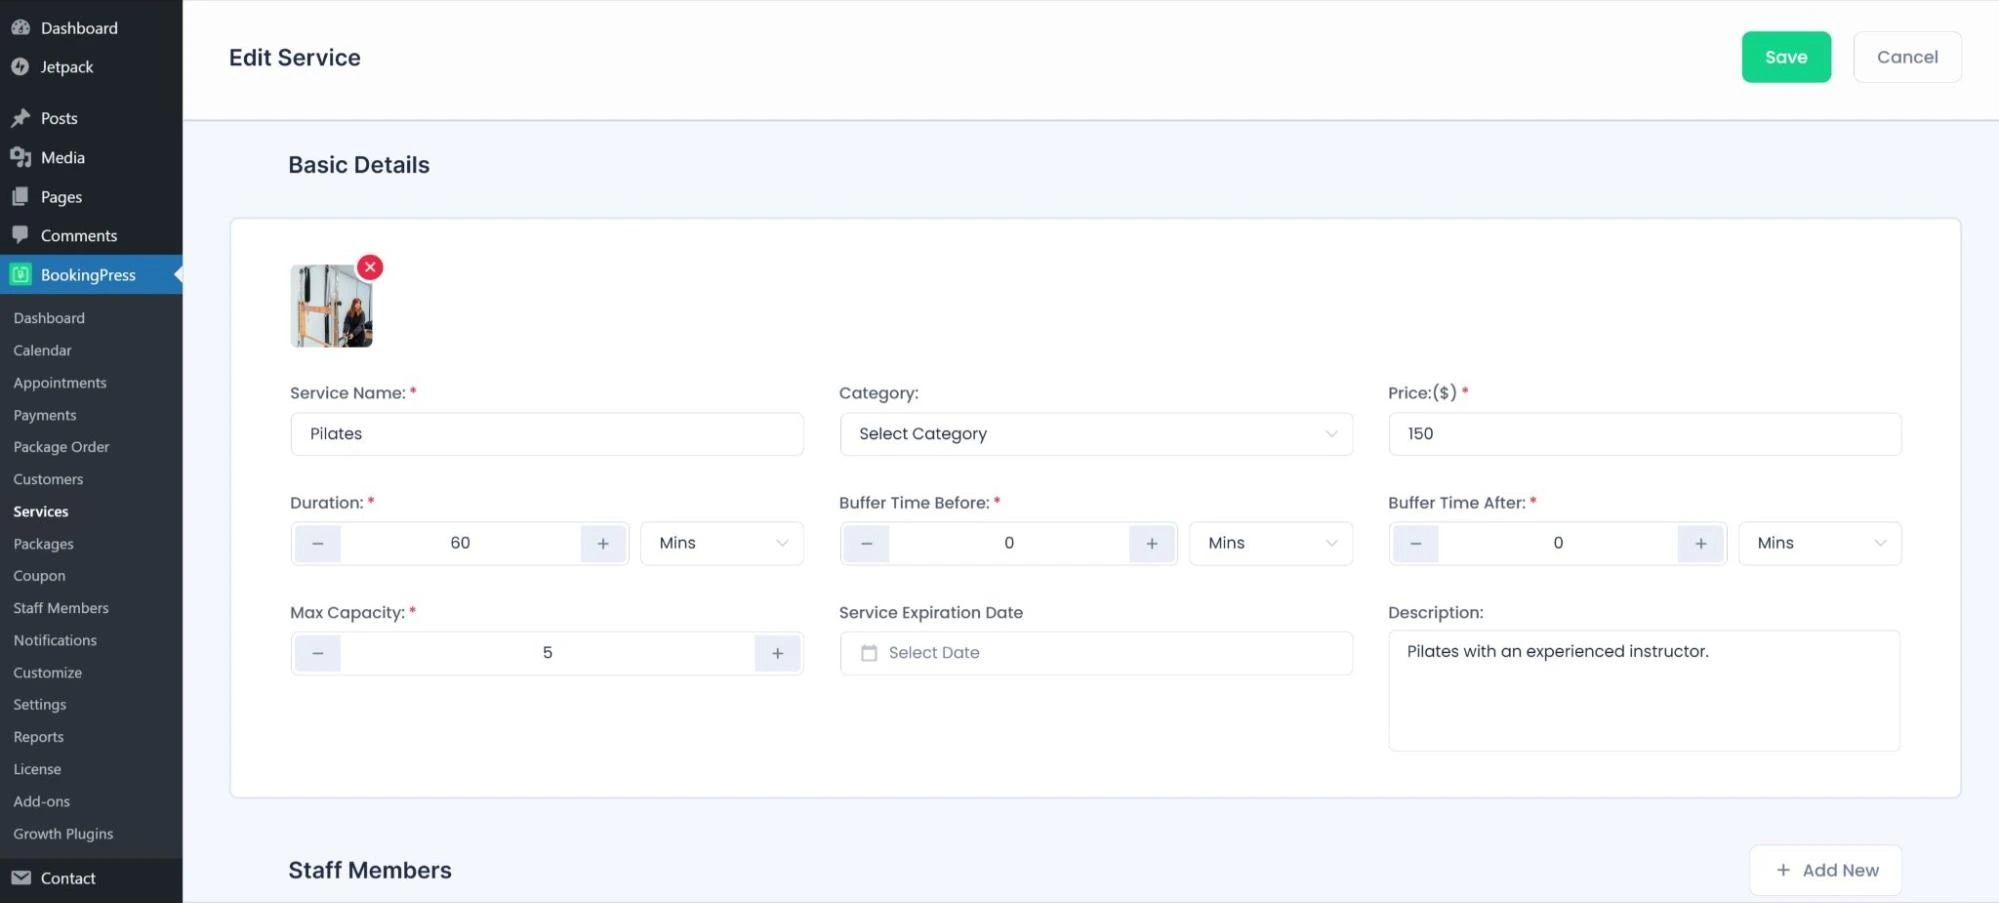Click the Jetpack sidebar icon
Screen dimensions: 1999x903
(x=20, y=67)
